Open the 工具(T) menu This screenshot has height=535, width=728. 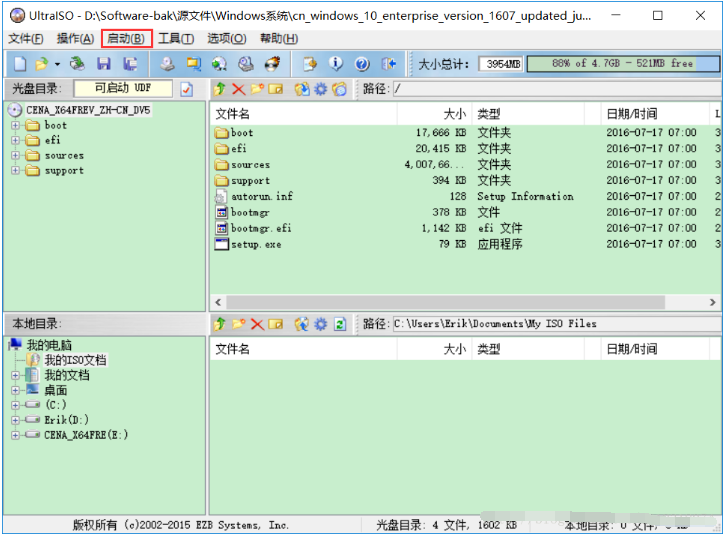(176, 39)
